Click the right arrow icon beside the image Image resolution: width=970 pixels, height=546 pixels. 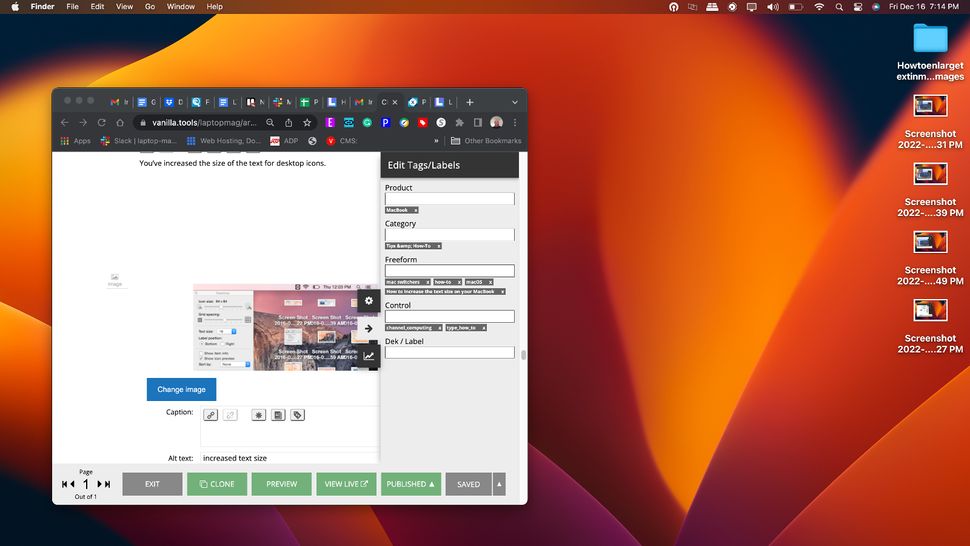point(369,328)
